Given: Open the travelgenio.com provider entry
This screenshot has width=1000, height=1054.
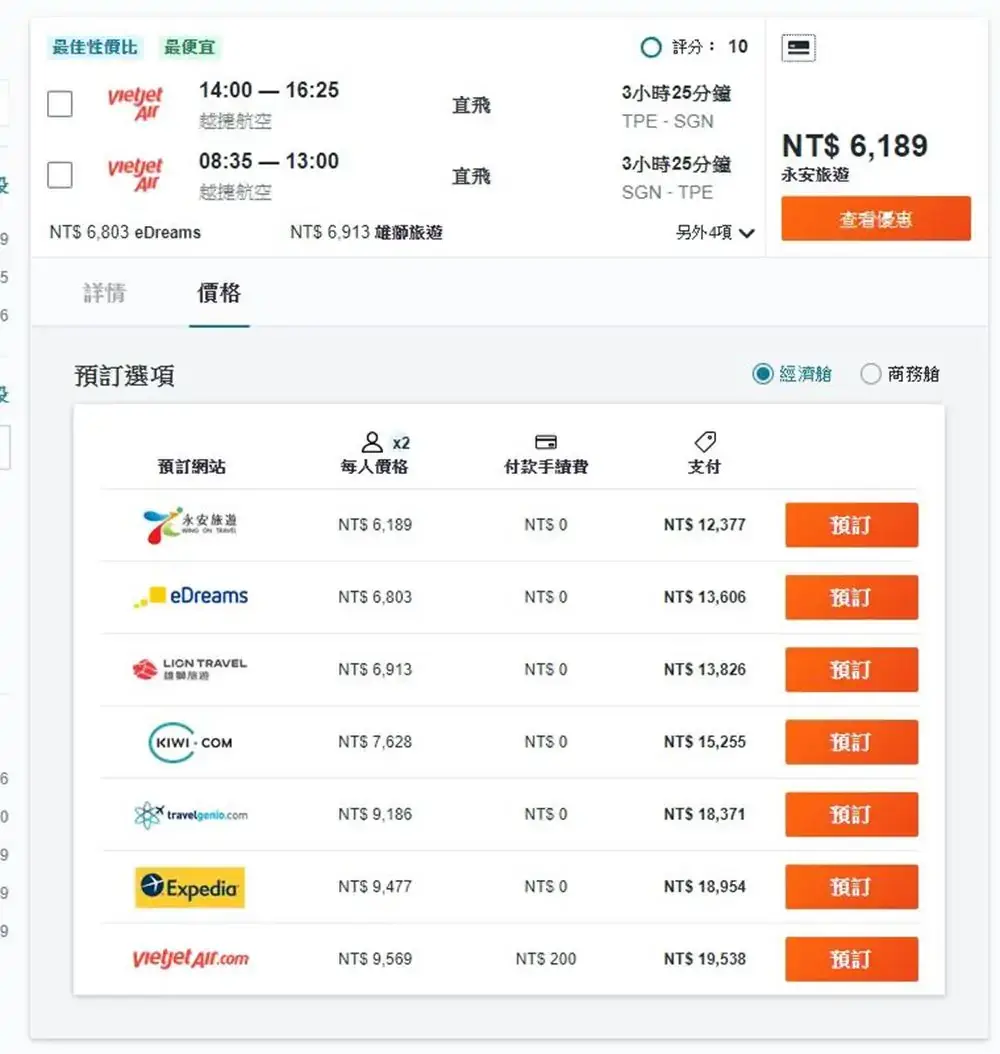Looking at the screenshot, I should [189, 814].
